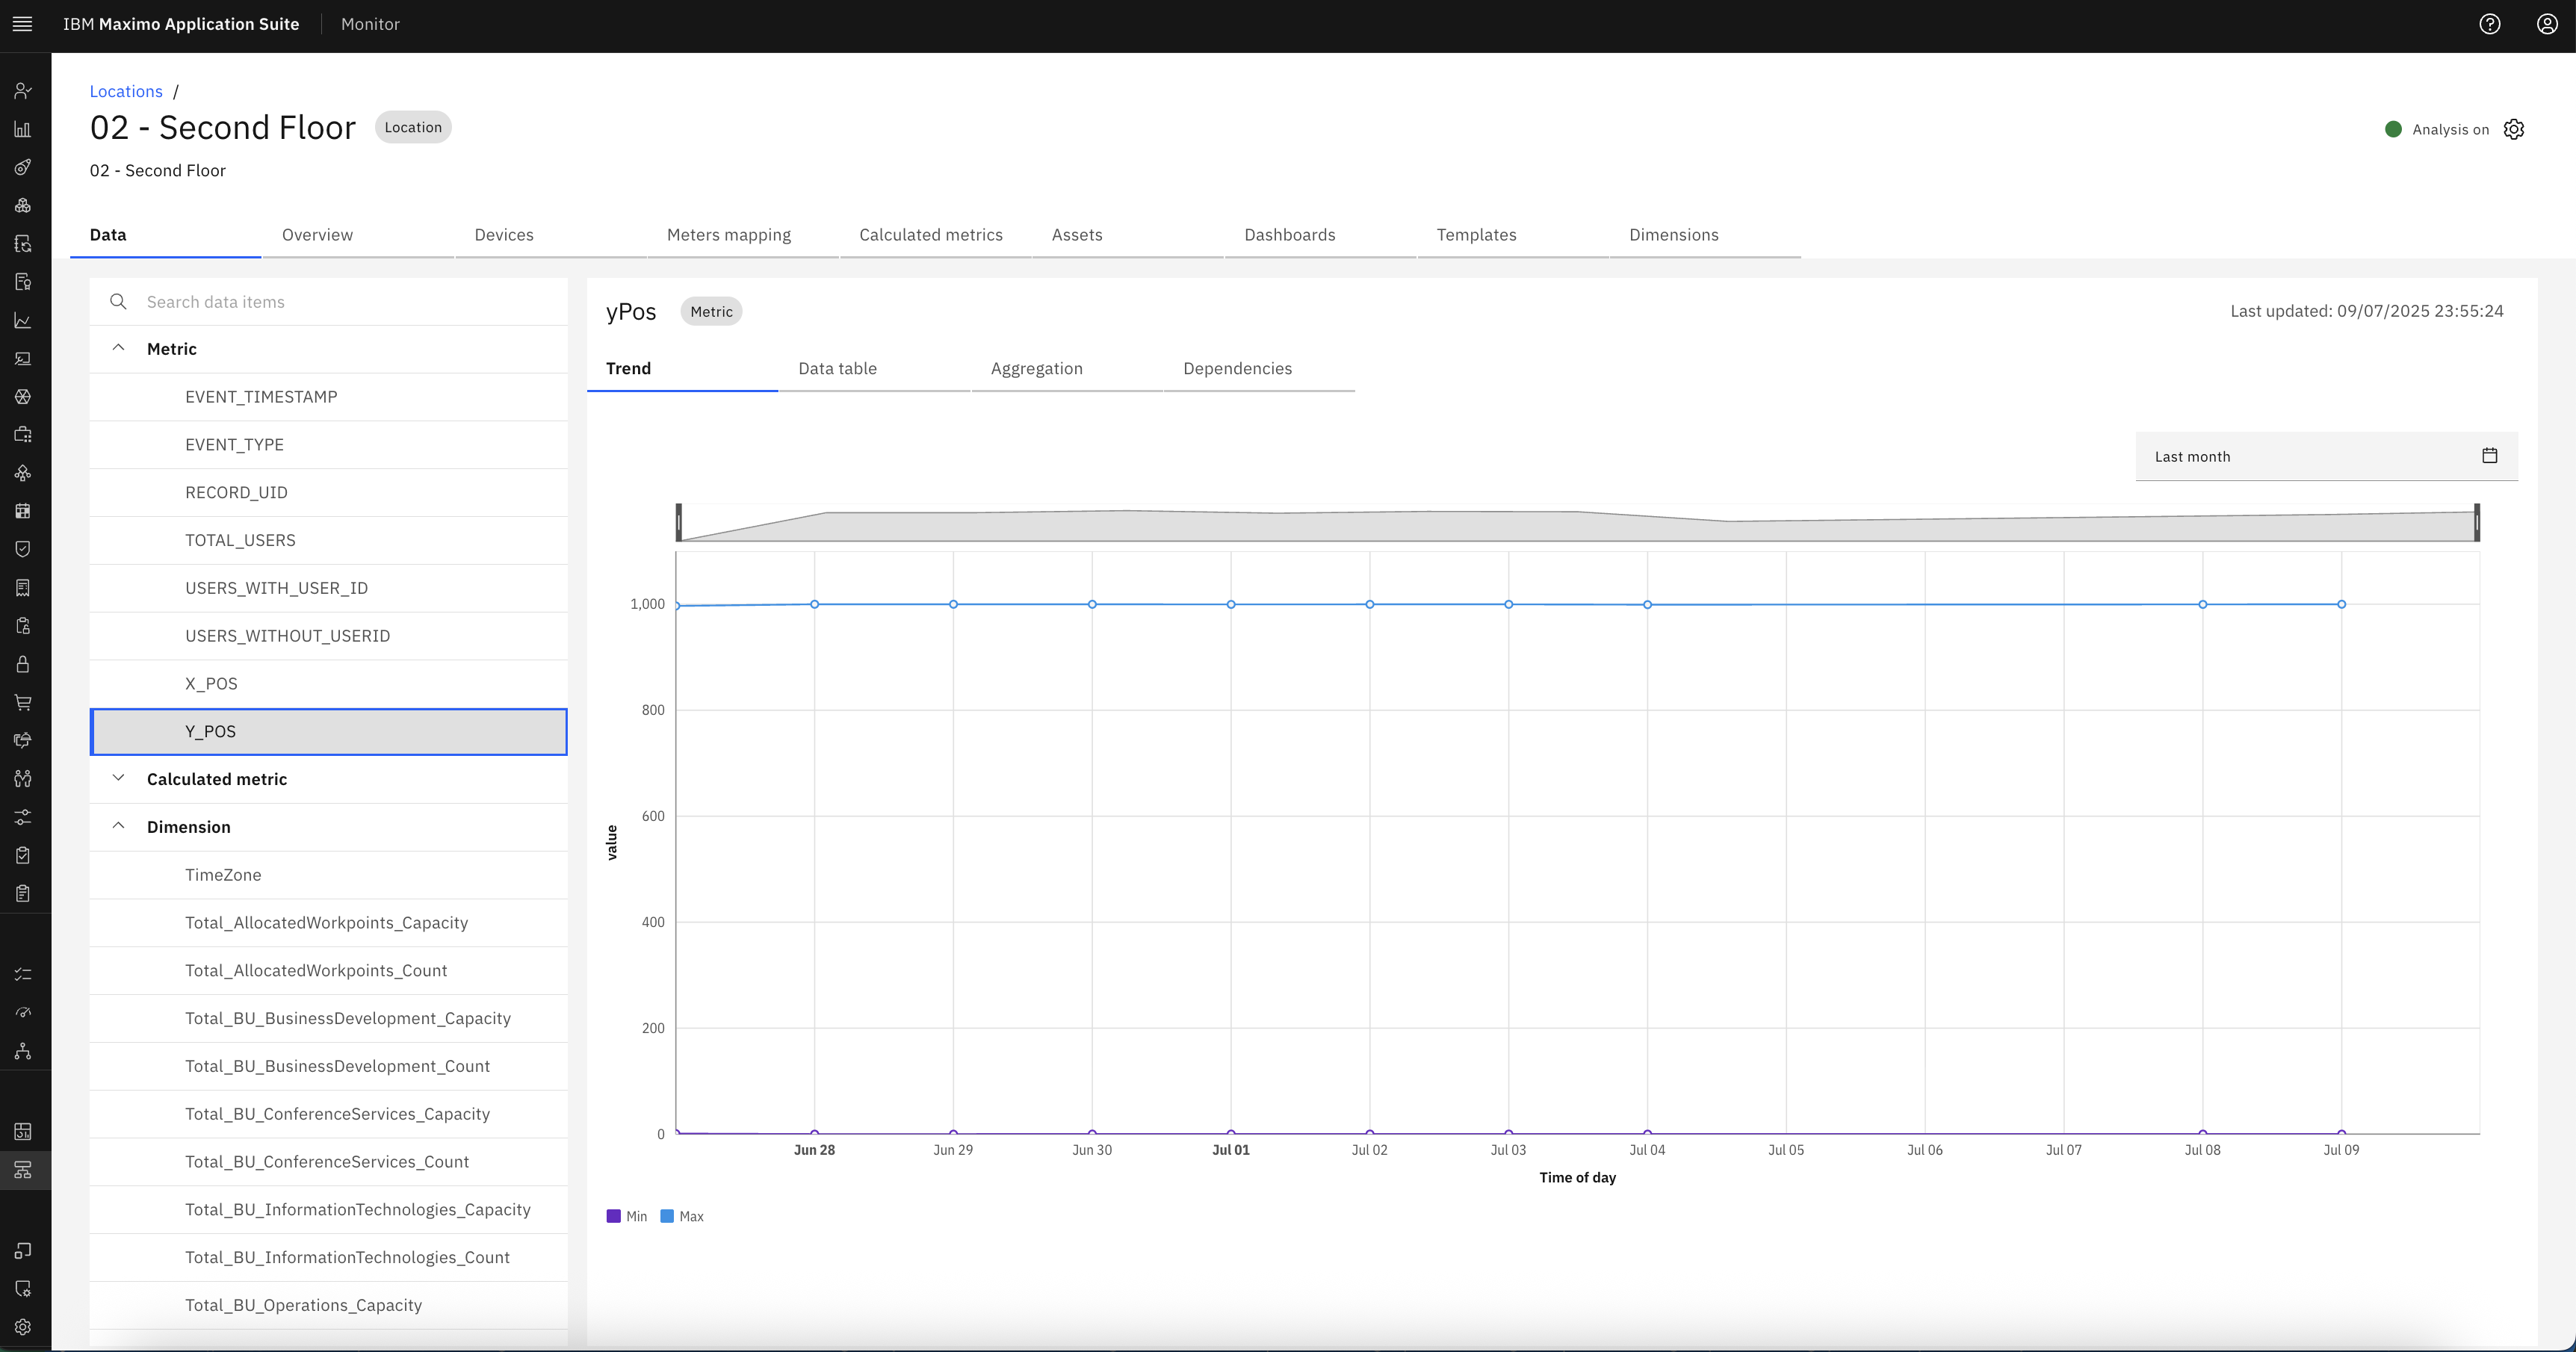This screenshot has height=1352, width=2576.
Task: Click the hexagon cube icon in sidebar
Action: tap(23, 397)
